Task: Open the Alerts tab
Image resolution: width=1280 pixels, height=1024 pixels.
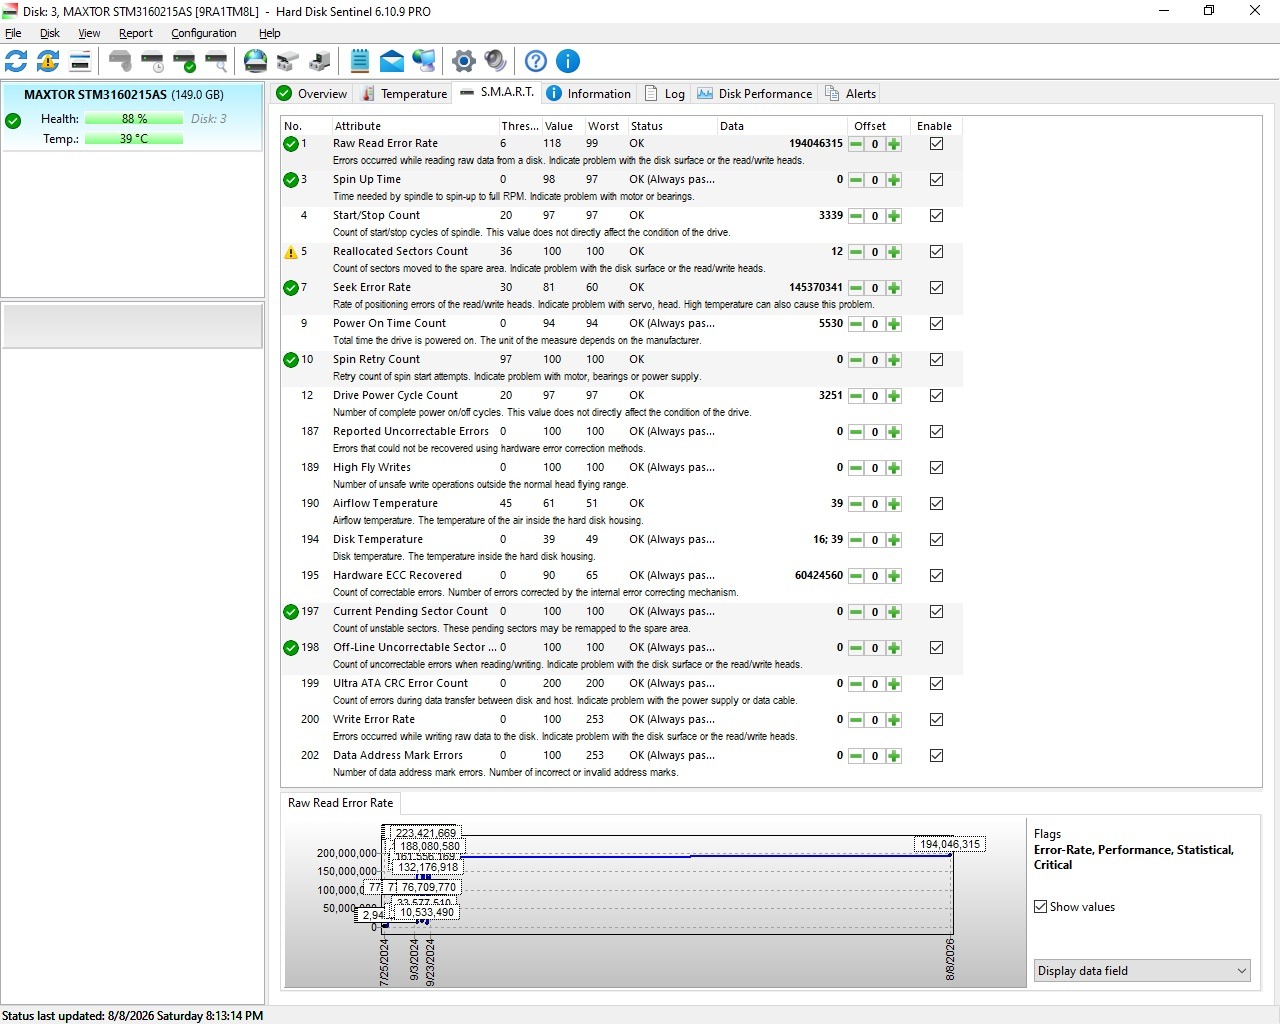Action: pyautogui.click(x=850, y=94)
